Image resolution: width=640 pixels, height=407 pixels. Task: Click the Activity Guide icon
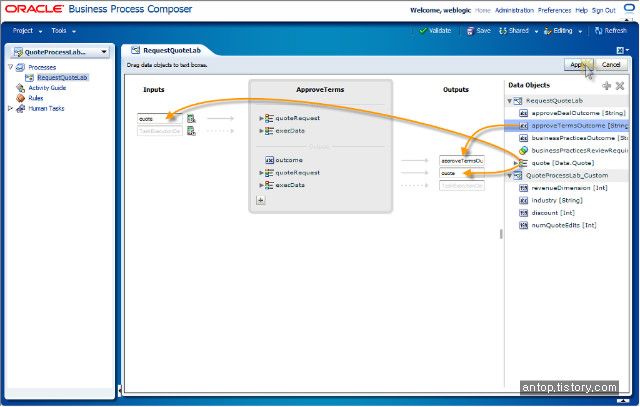point(20,88)
